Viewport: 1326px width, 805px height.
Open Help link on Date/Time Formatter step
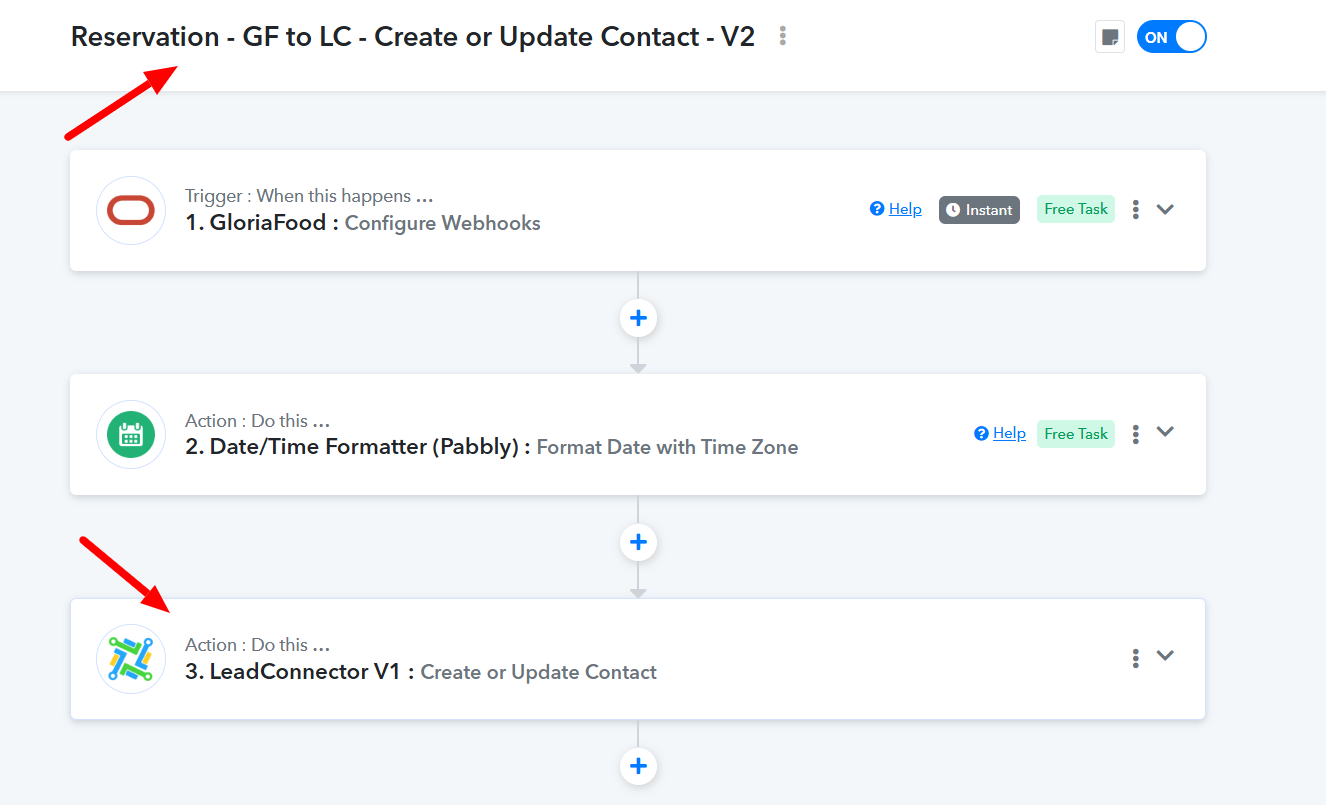click(x=1000, y=433)
